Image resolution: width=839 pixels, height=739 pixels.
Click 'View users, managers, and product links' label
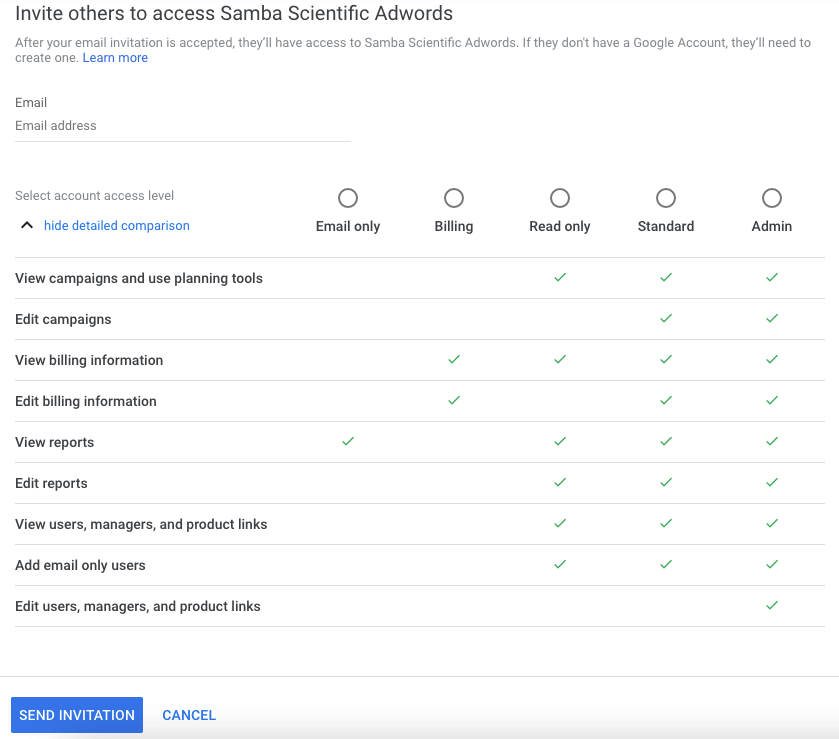pyautogui.click(x=141, y=524)
